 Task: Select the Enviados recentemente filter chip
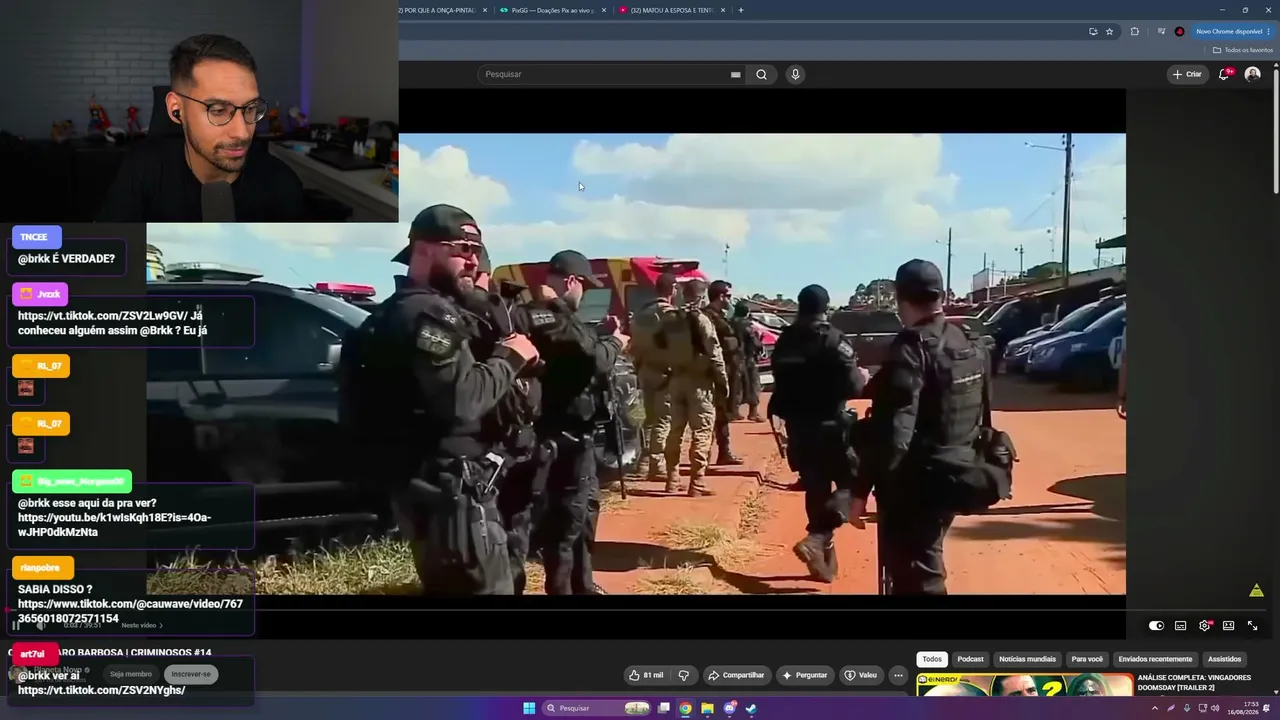[1155, 659]
